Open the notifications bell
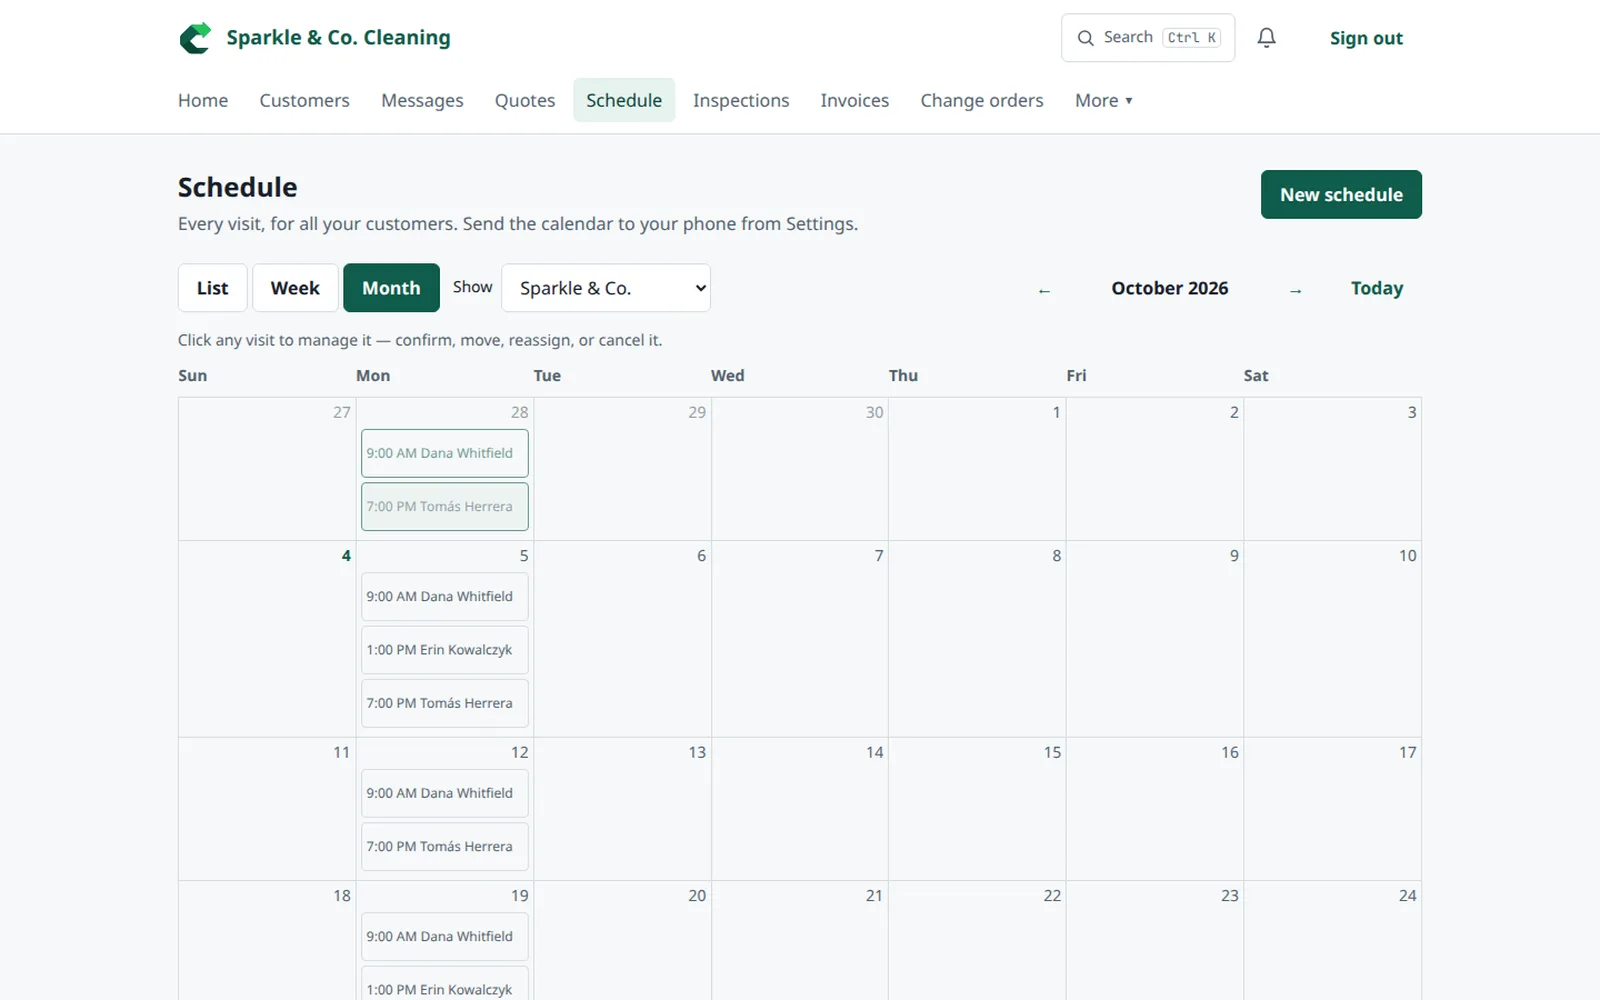 1266,38
